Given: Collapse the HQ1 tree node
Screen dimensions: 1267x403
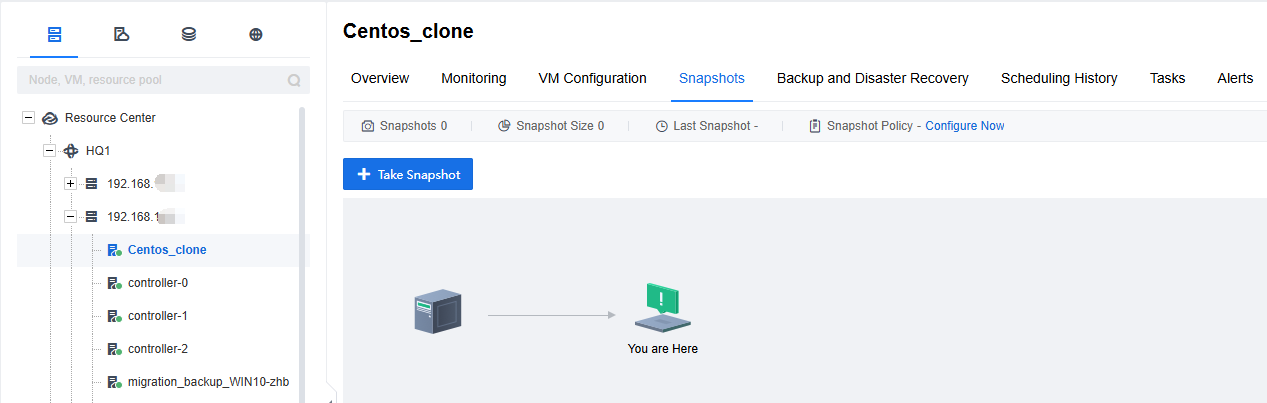Looking at the screenshot, I should (x=49, y=151).
